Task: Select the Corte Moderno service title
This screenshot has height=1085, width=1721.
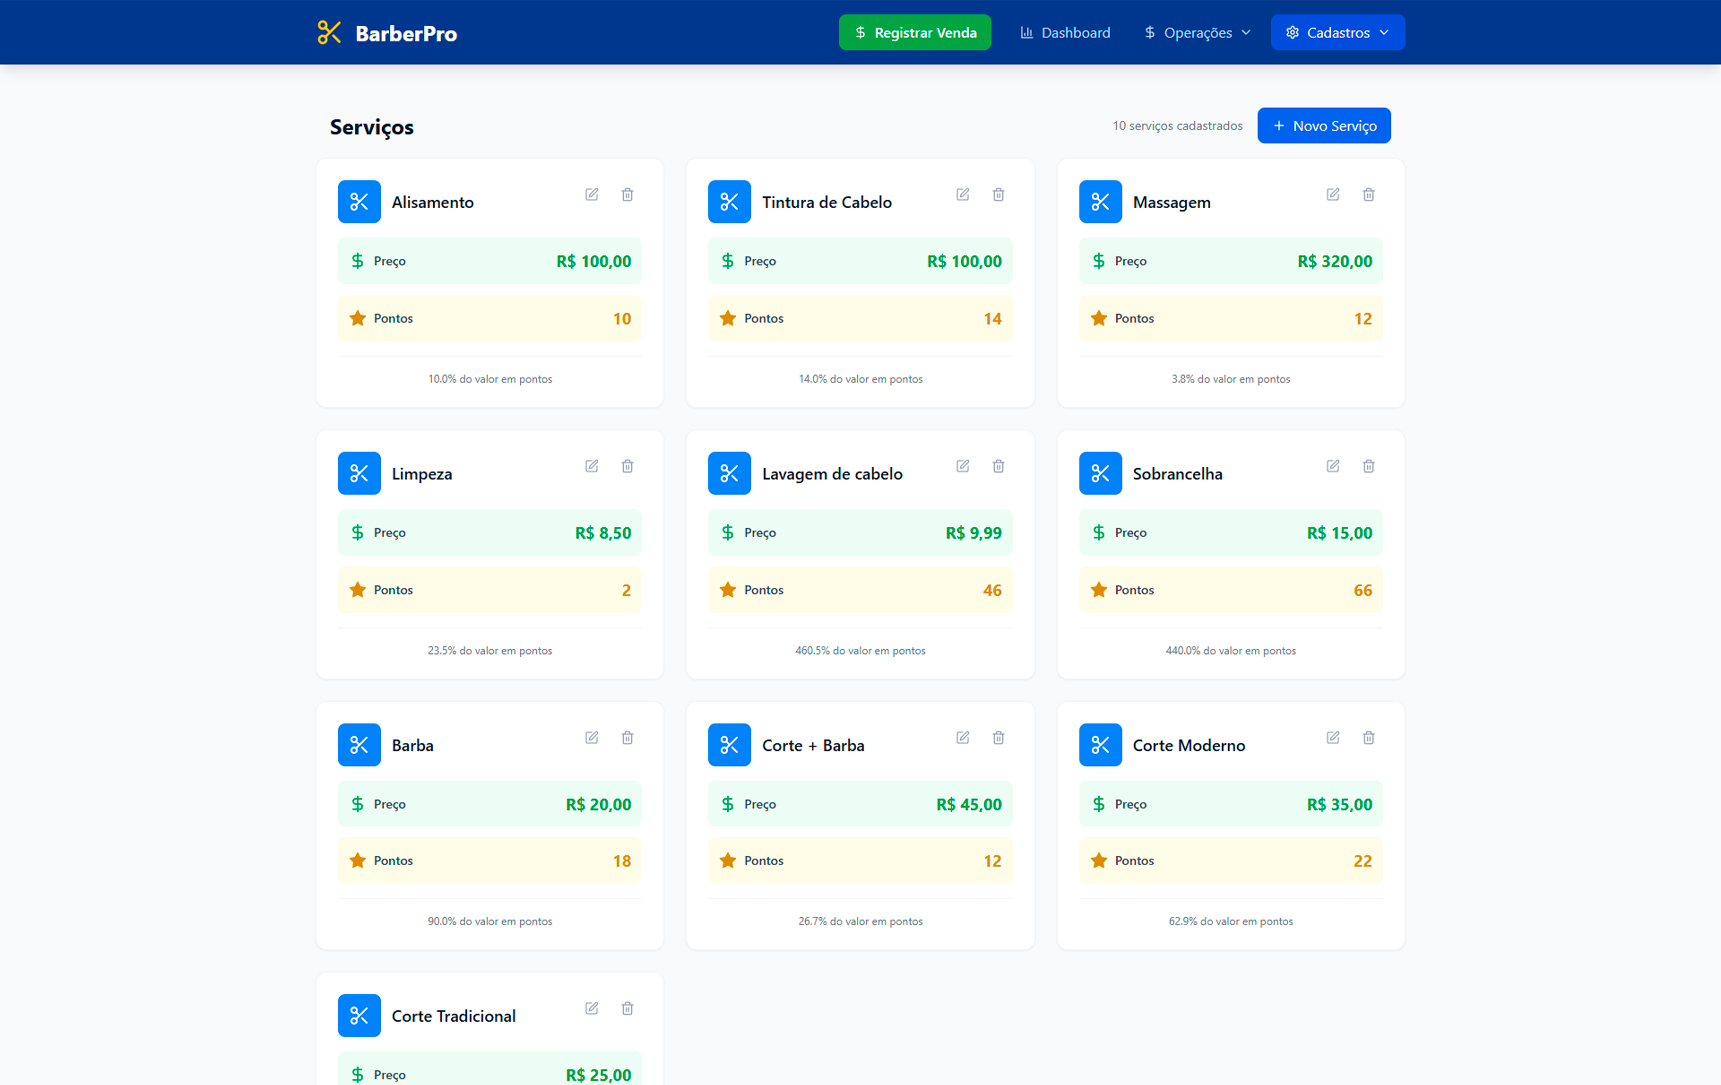Action: click(1188, 745)
